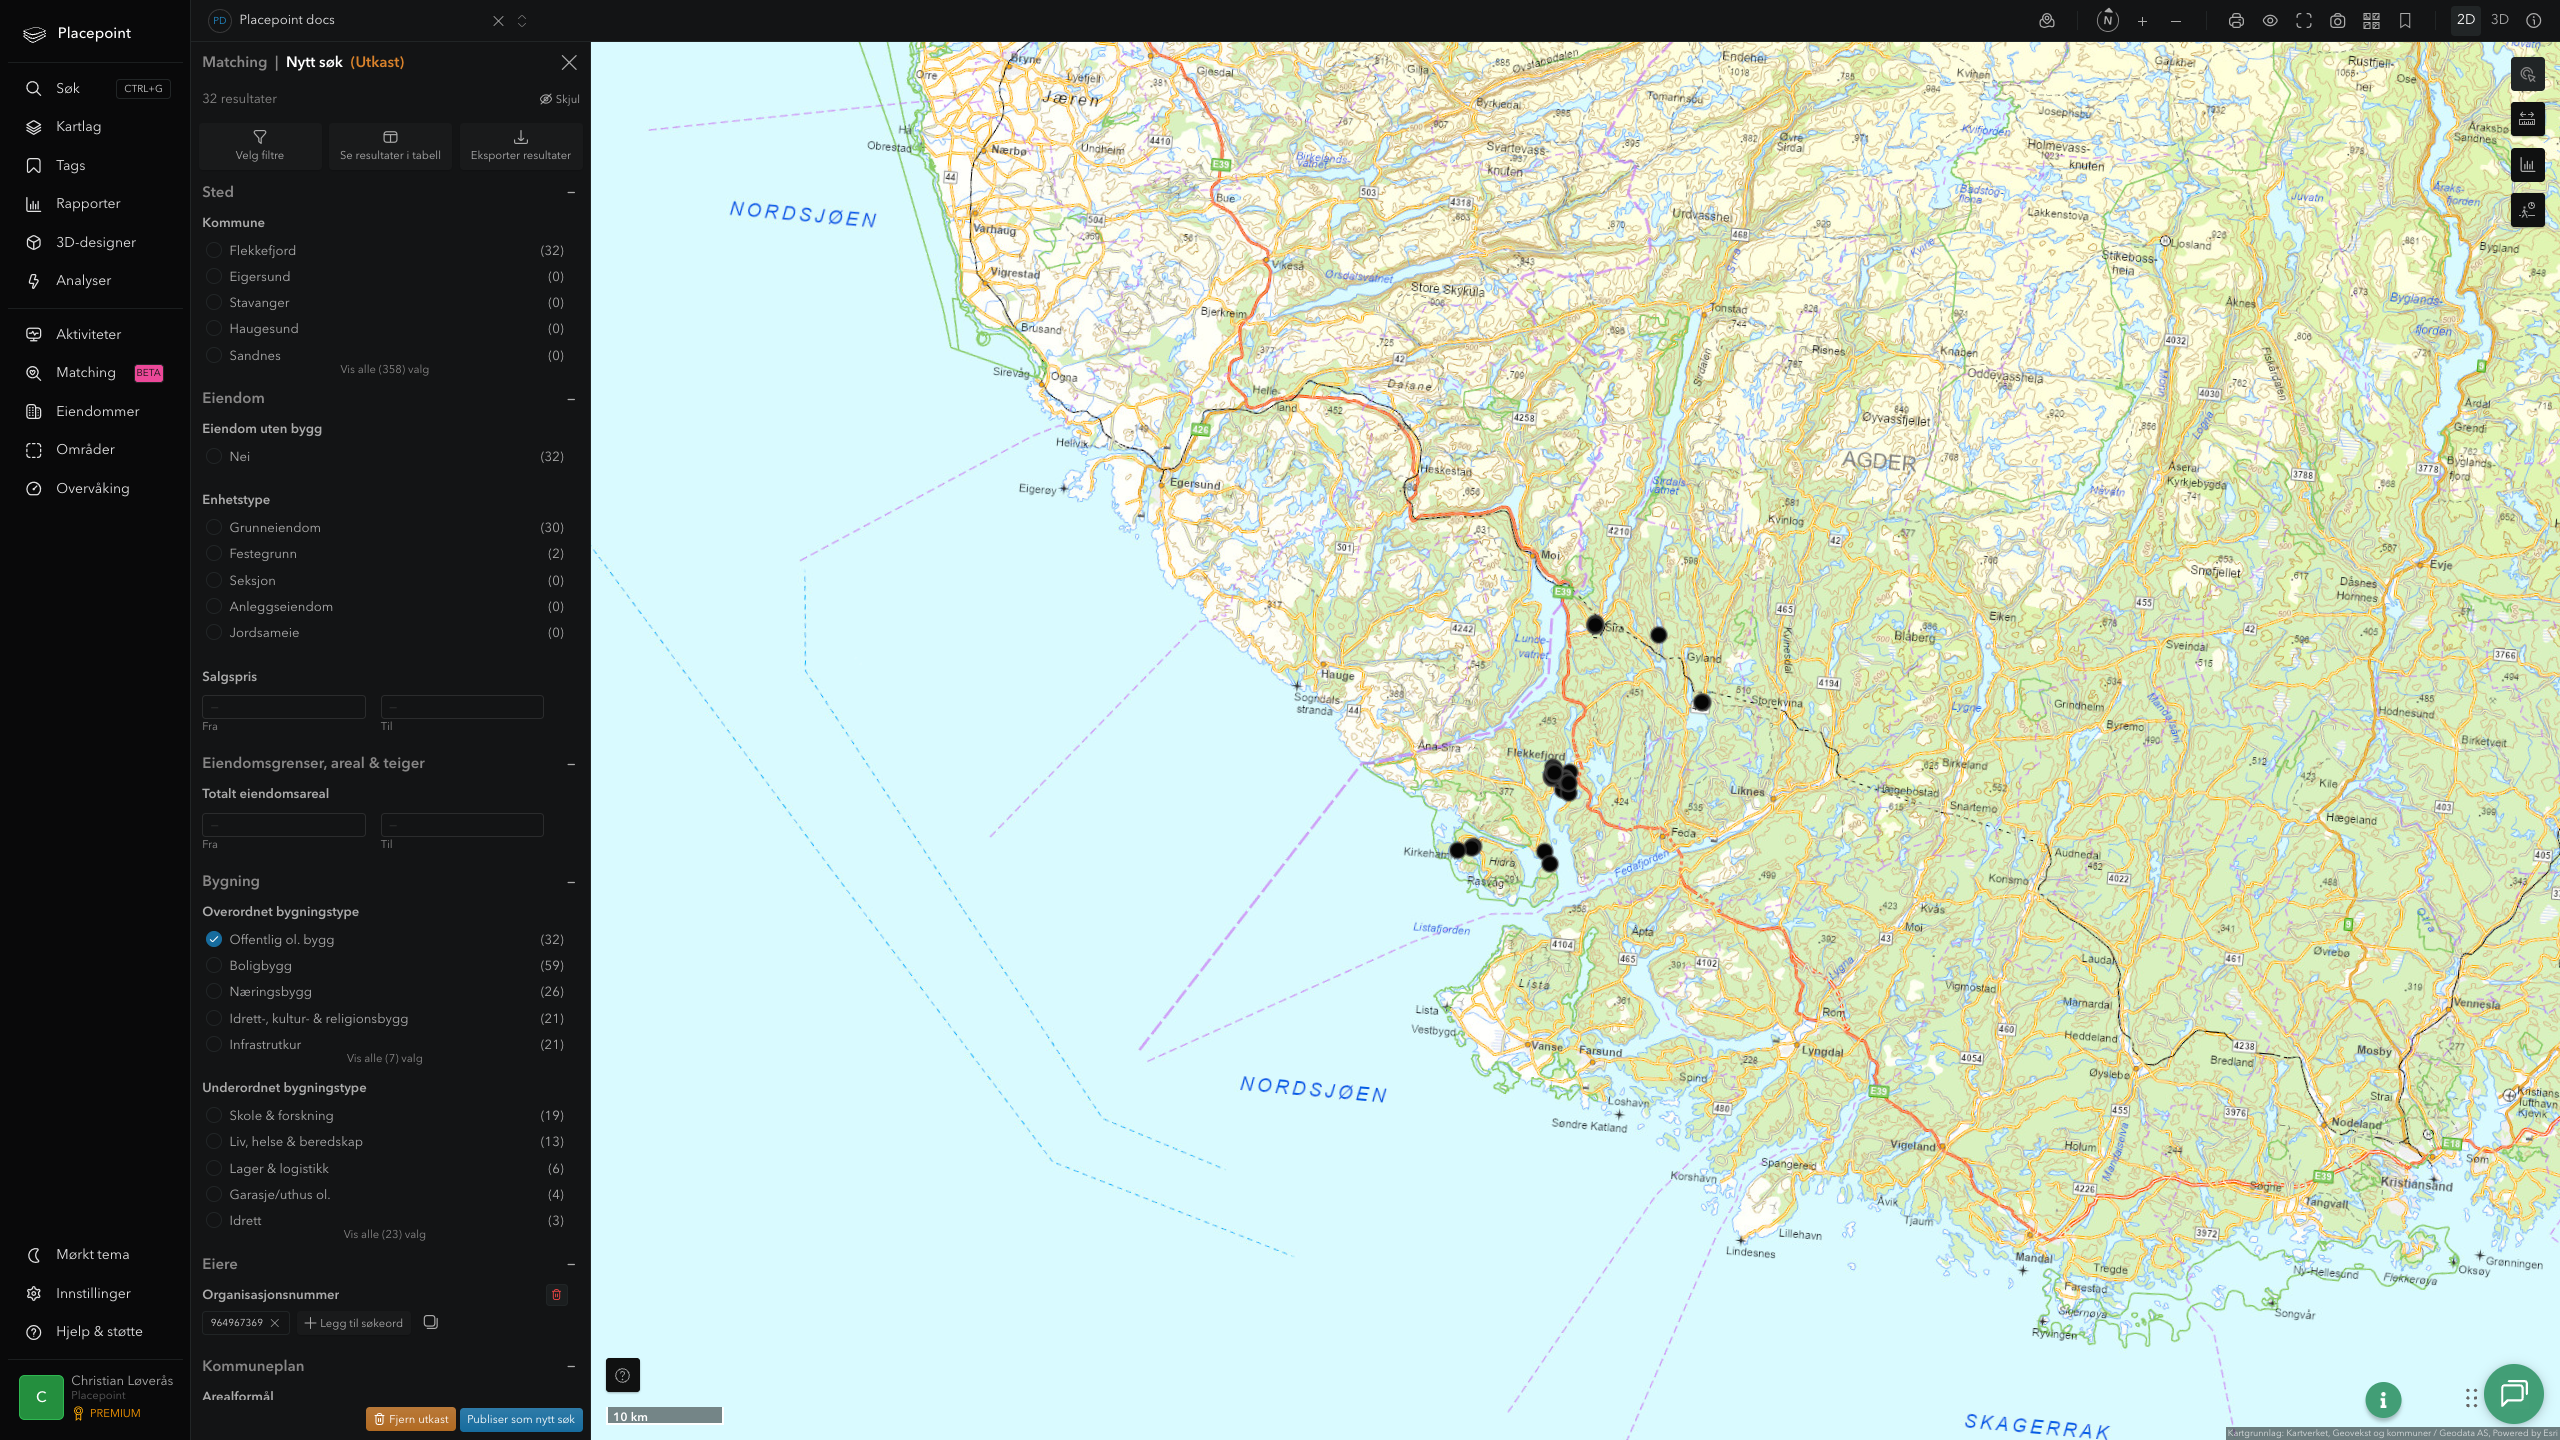Open Hjelp & støtte

(x=97, y=1332)
